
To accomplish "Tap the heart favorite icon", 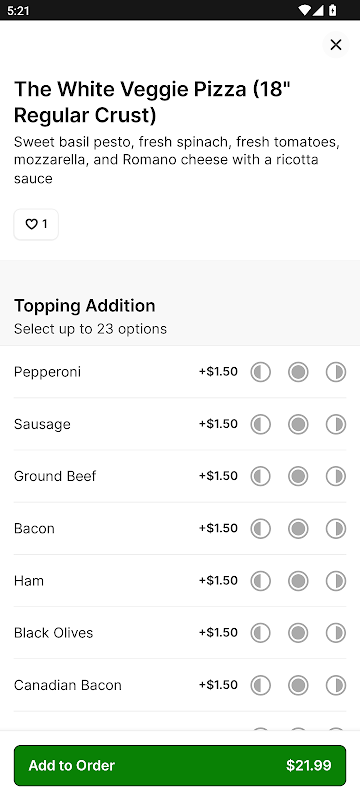I will click(x=32, y=224).
